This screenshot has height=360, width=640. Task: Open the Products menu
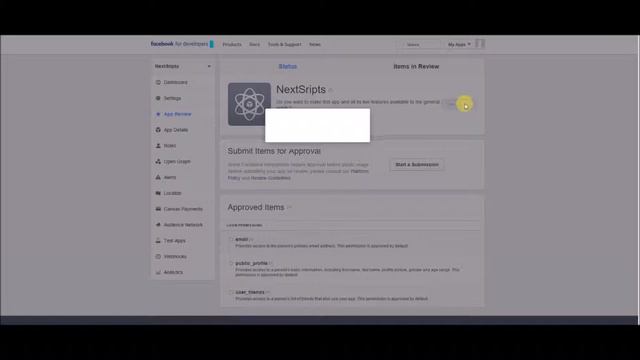click(232, 44)
